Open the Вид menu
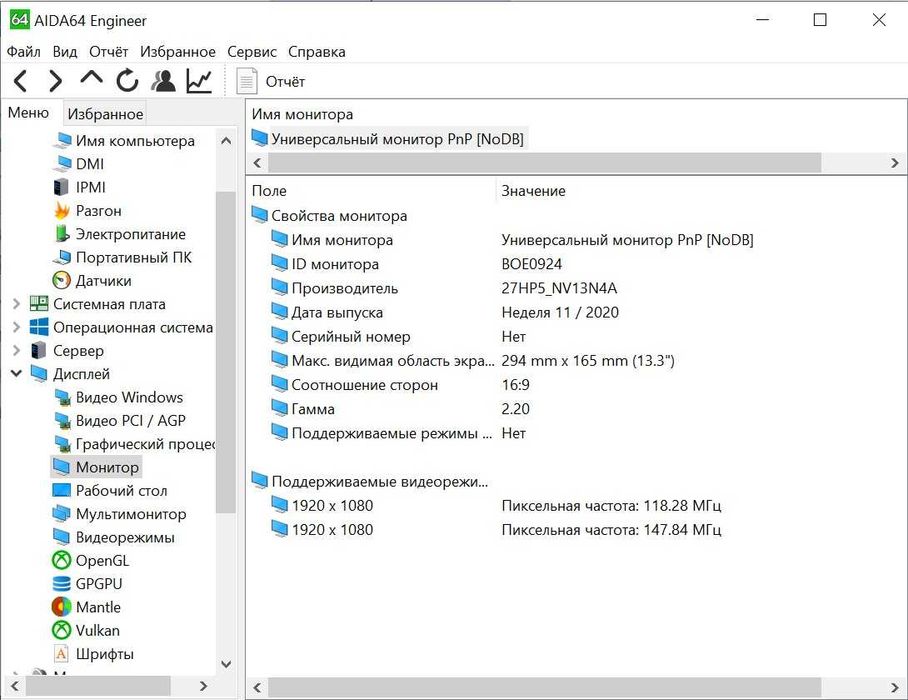The height and width of the screenshot is (700, 908). click(x=65, y=52)
